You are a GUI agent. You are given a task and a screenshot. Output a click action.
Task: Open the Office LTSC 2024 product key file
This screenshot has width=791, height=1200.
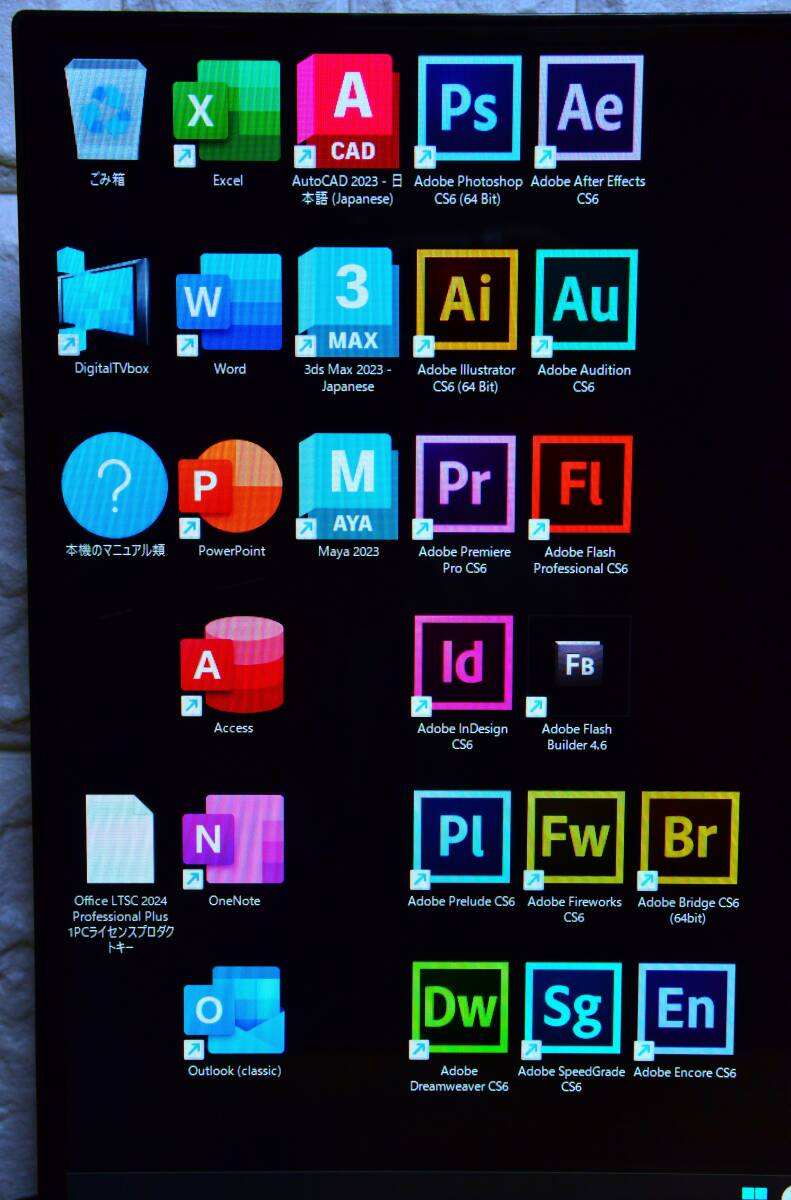tap(120, 840)
